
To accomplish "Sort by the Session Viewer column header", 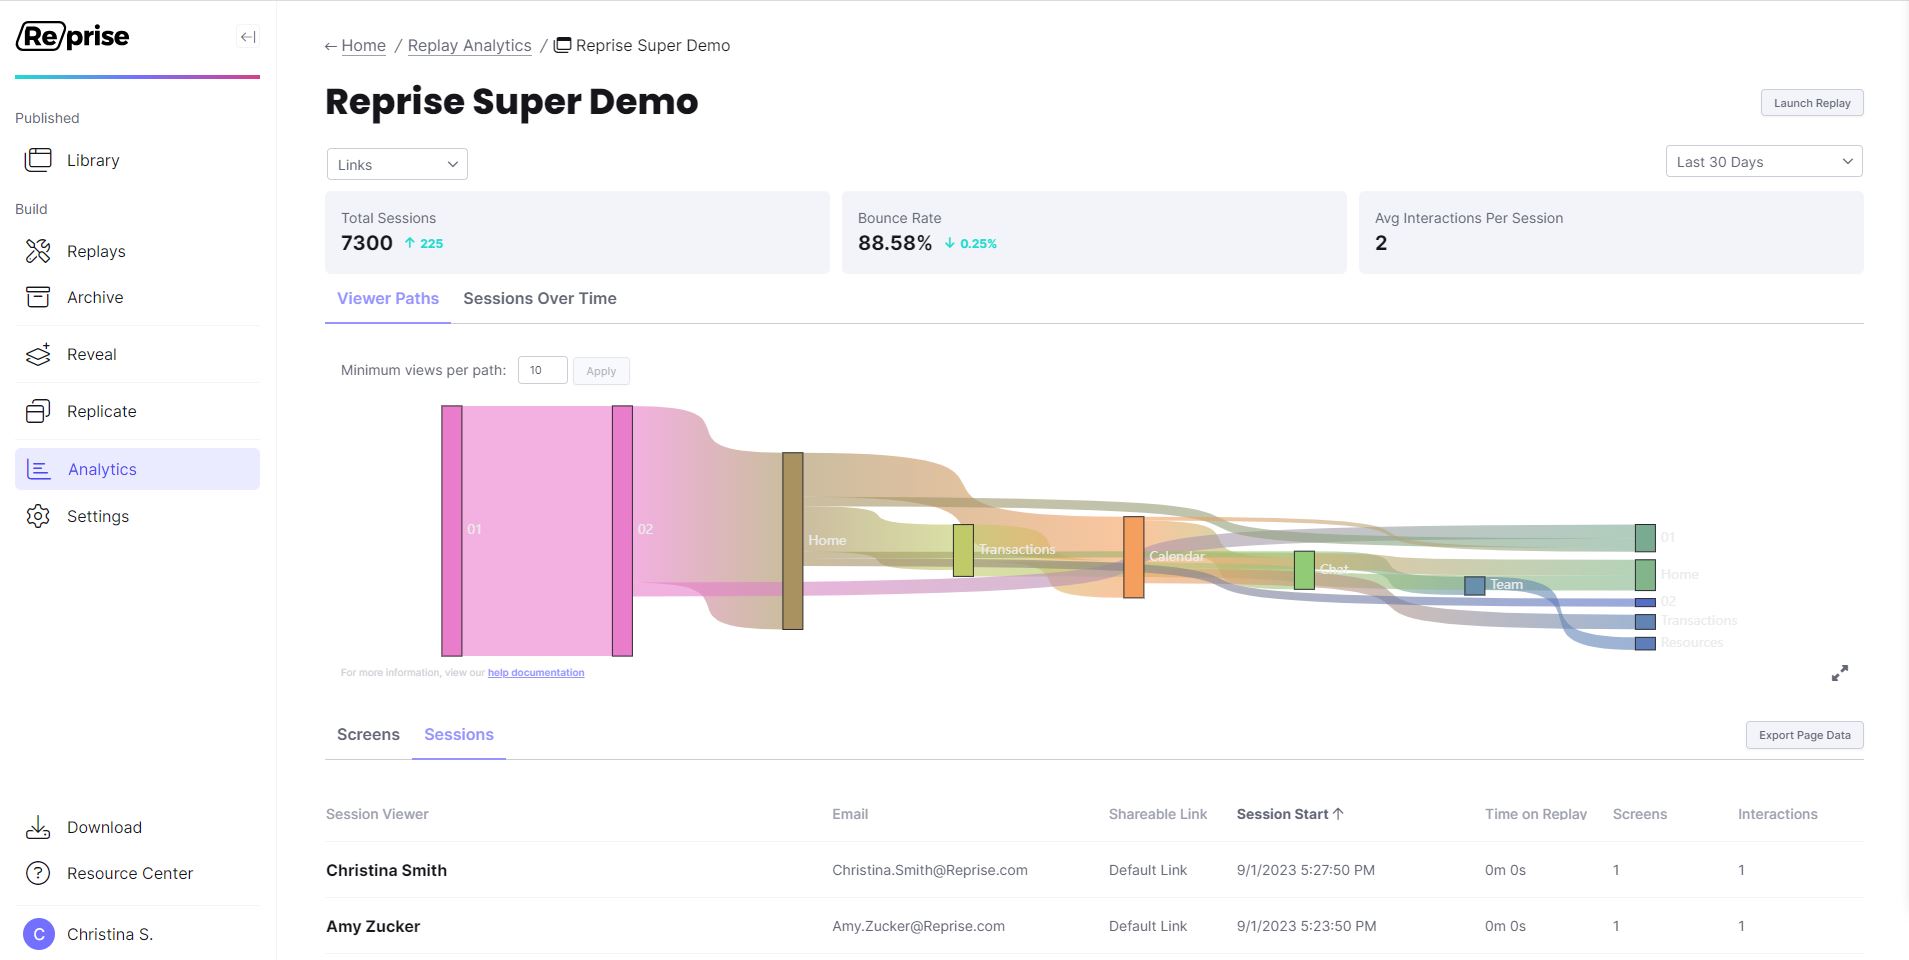I will pyautogui.click(x=377, y=814).
